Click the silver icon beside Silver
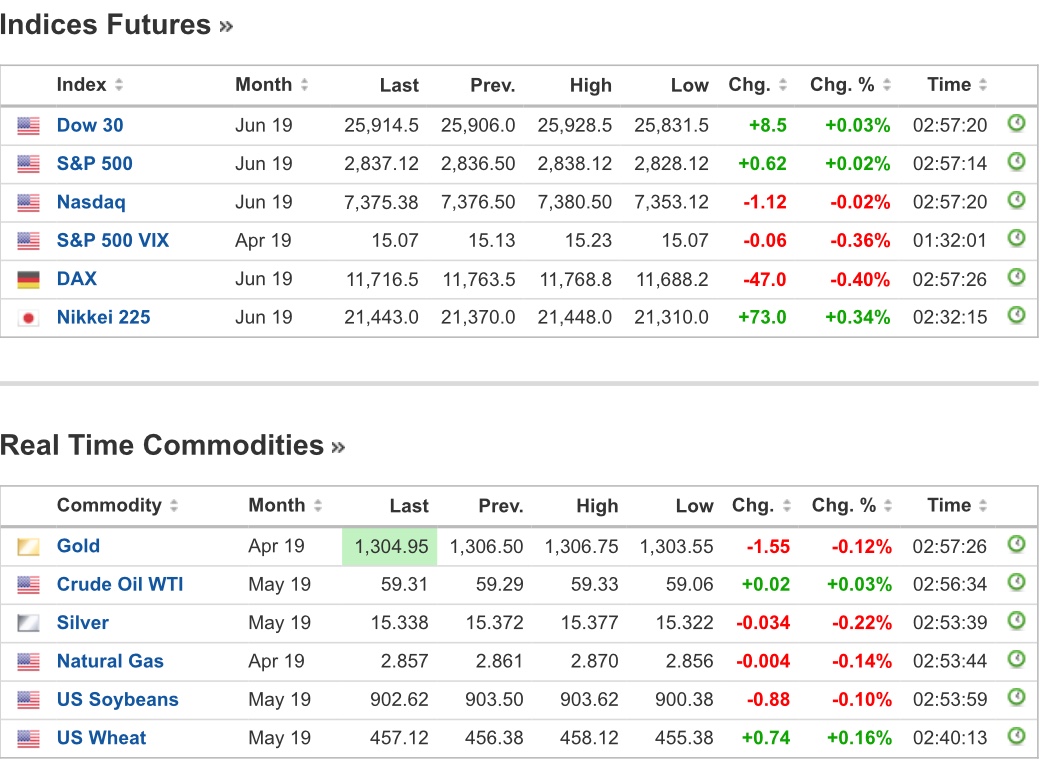1059x775 pixels. click(x=28, y=624)
